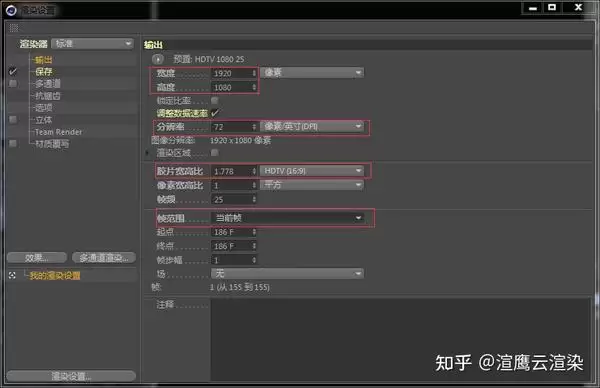Screen dimensions: 600x388
Task: Open the 渲染器 dropdown
Action: click(93, 44)
